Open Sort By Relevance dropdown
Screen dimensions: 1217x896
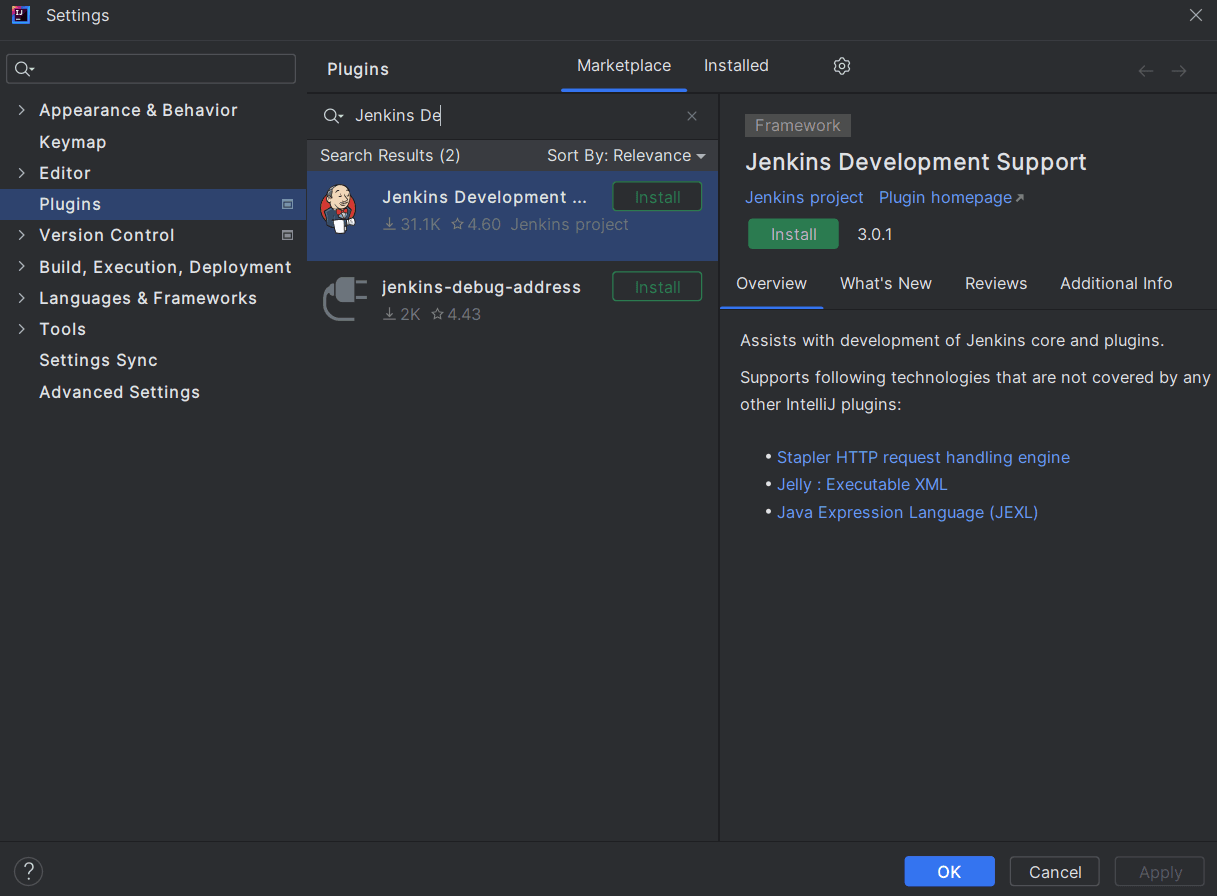click(626, 156)
